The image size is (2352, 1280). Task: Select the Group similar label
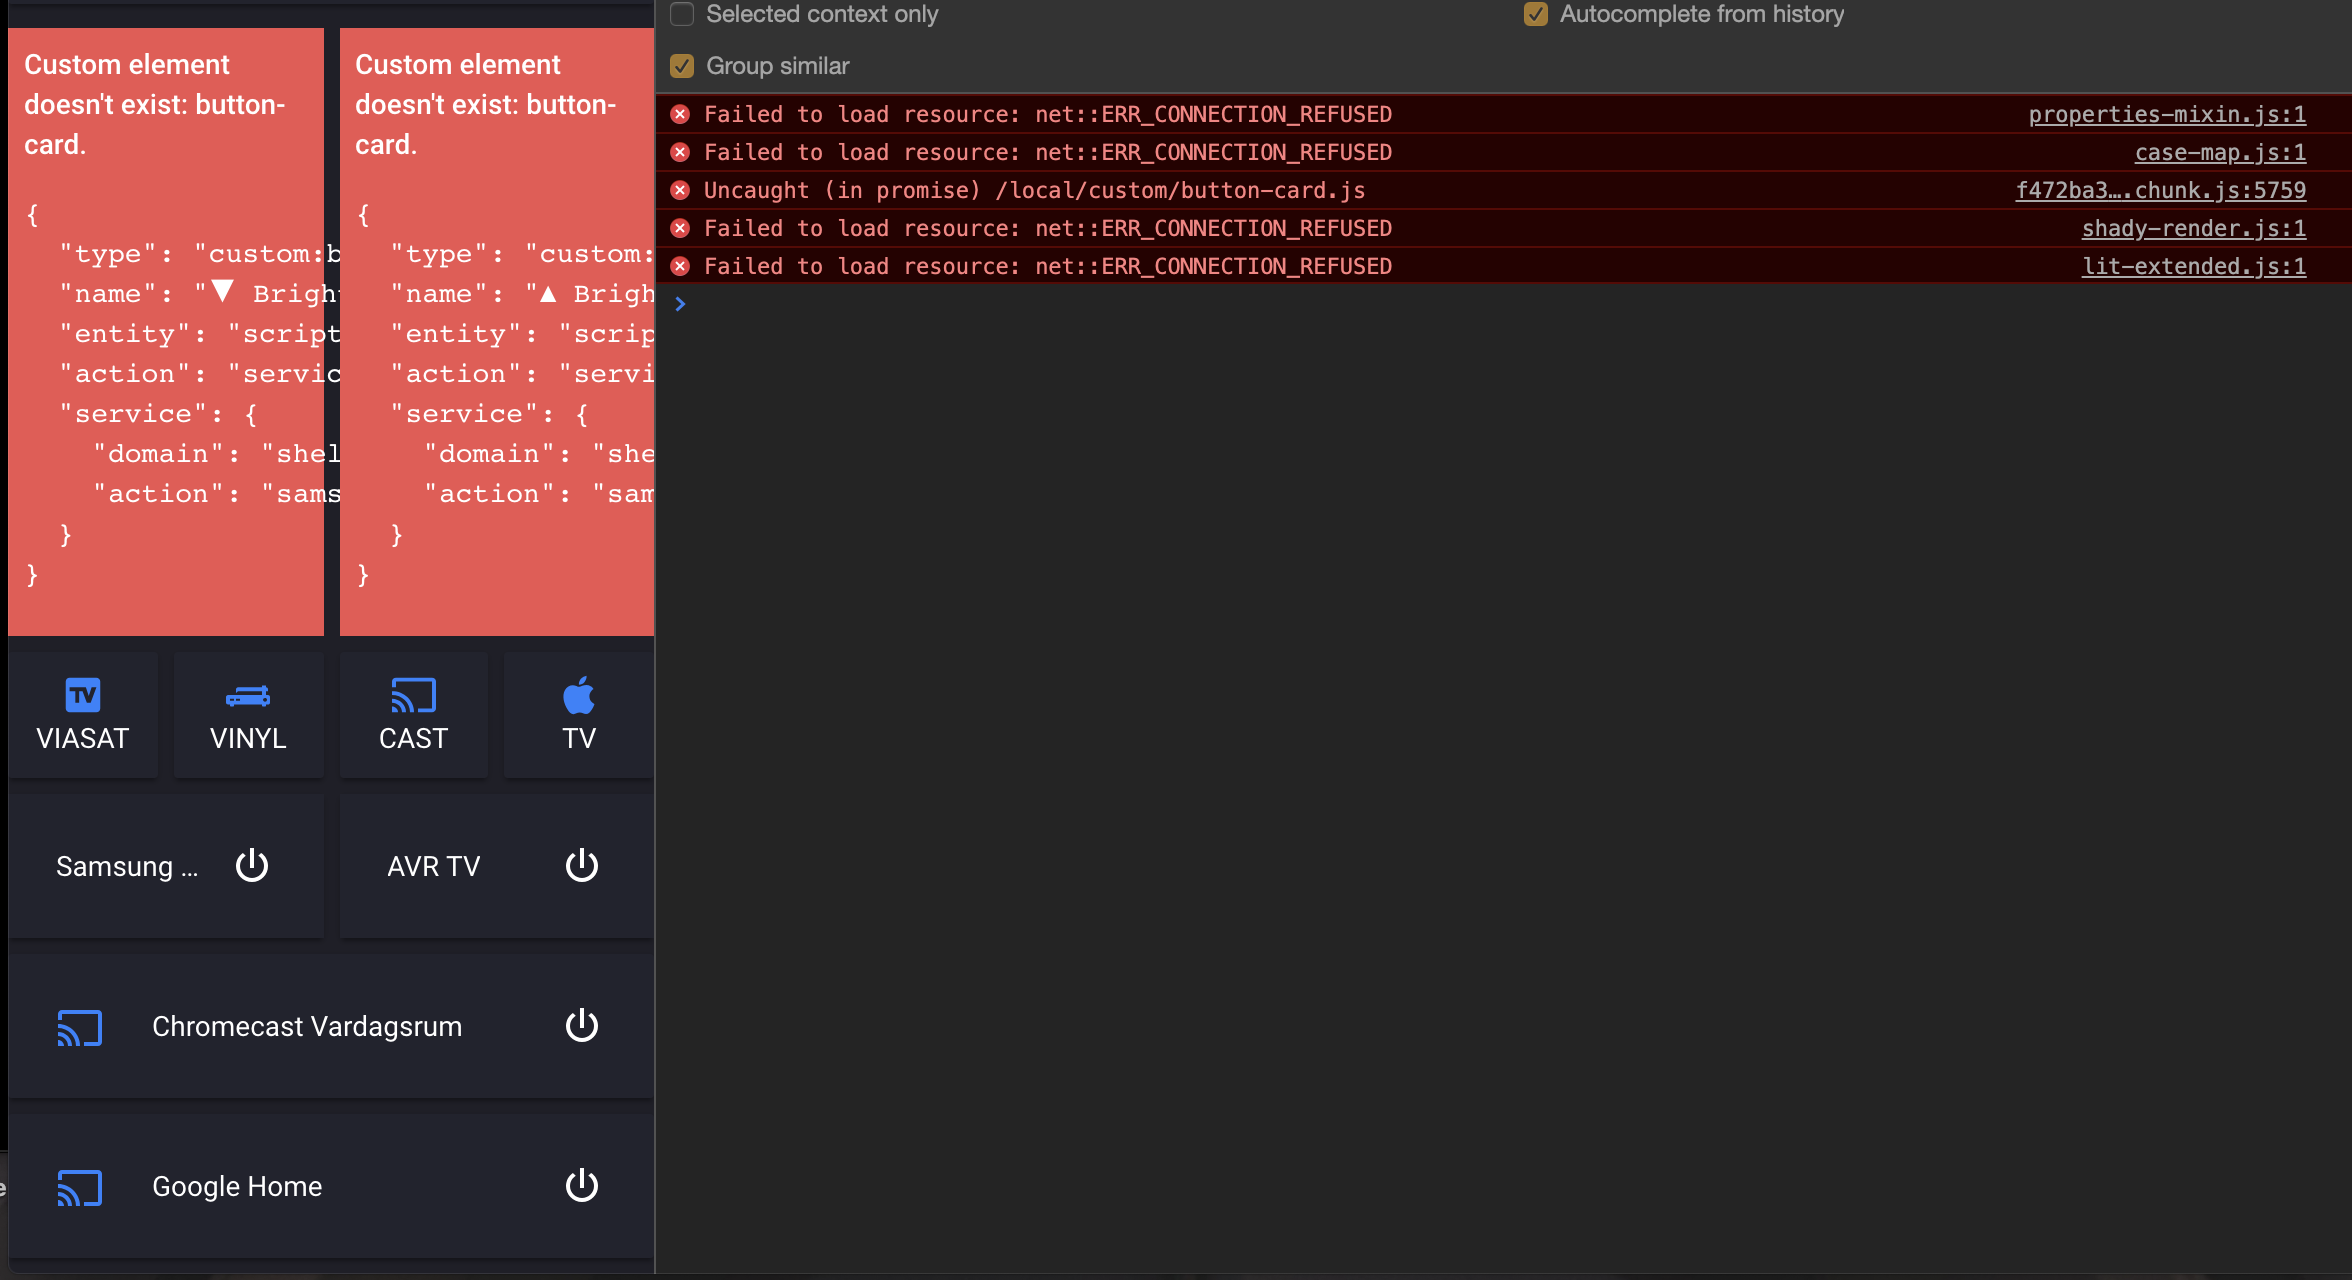(x=778, y=66)
